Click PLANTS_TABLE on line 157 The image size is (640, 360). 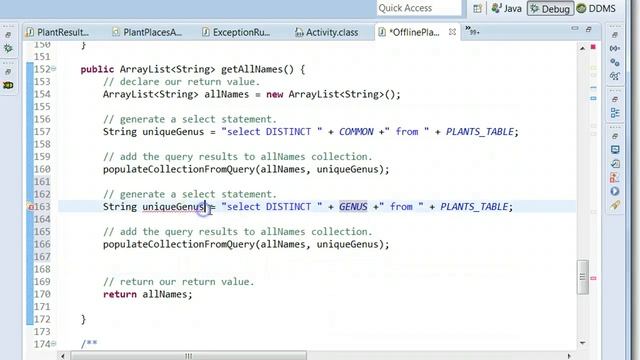(480, 132)
